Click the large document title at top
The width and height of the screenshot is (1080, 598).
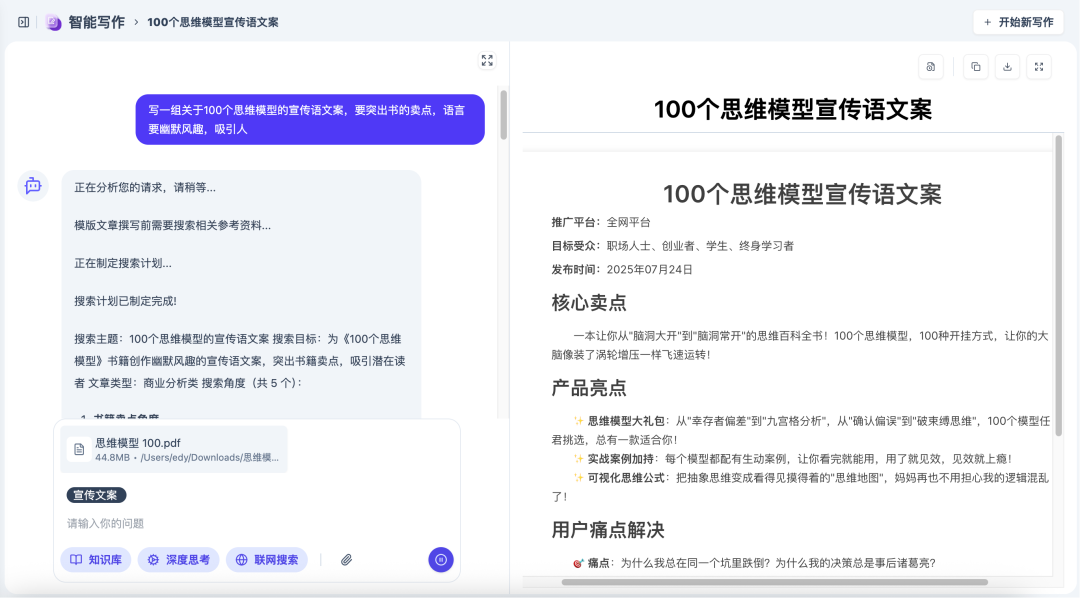pyautogui.click(x=793, y=110)
